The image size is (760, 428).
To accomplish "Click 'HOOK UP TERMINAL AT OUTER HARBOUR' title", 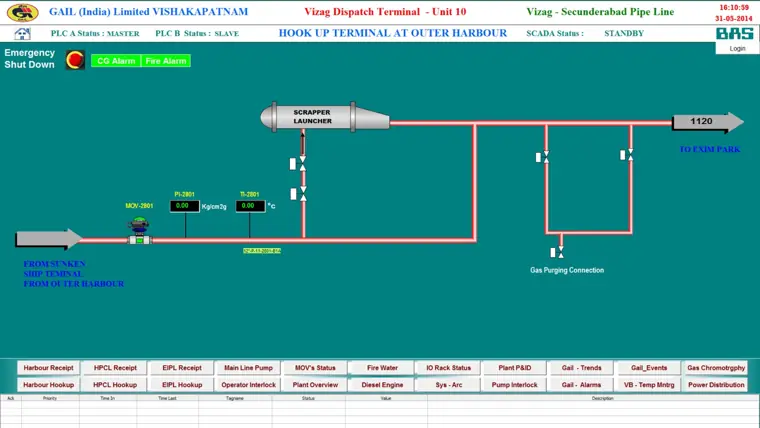I will click(x=393, y=33).
